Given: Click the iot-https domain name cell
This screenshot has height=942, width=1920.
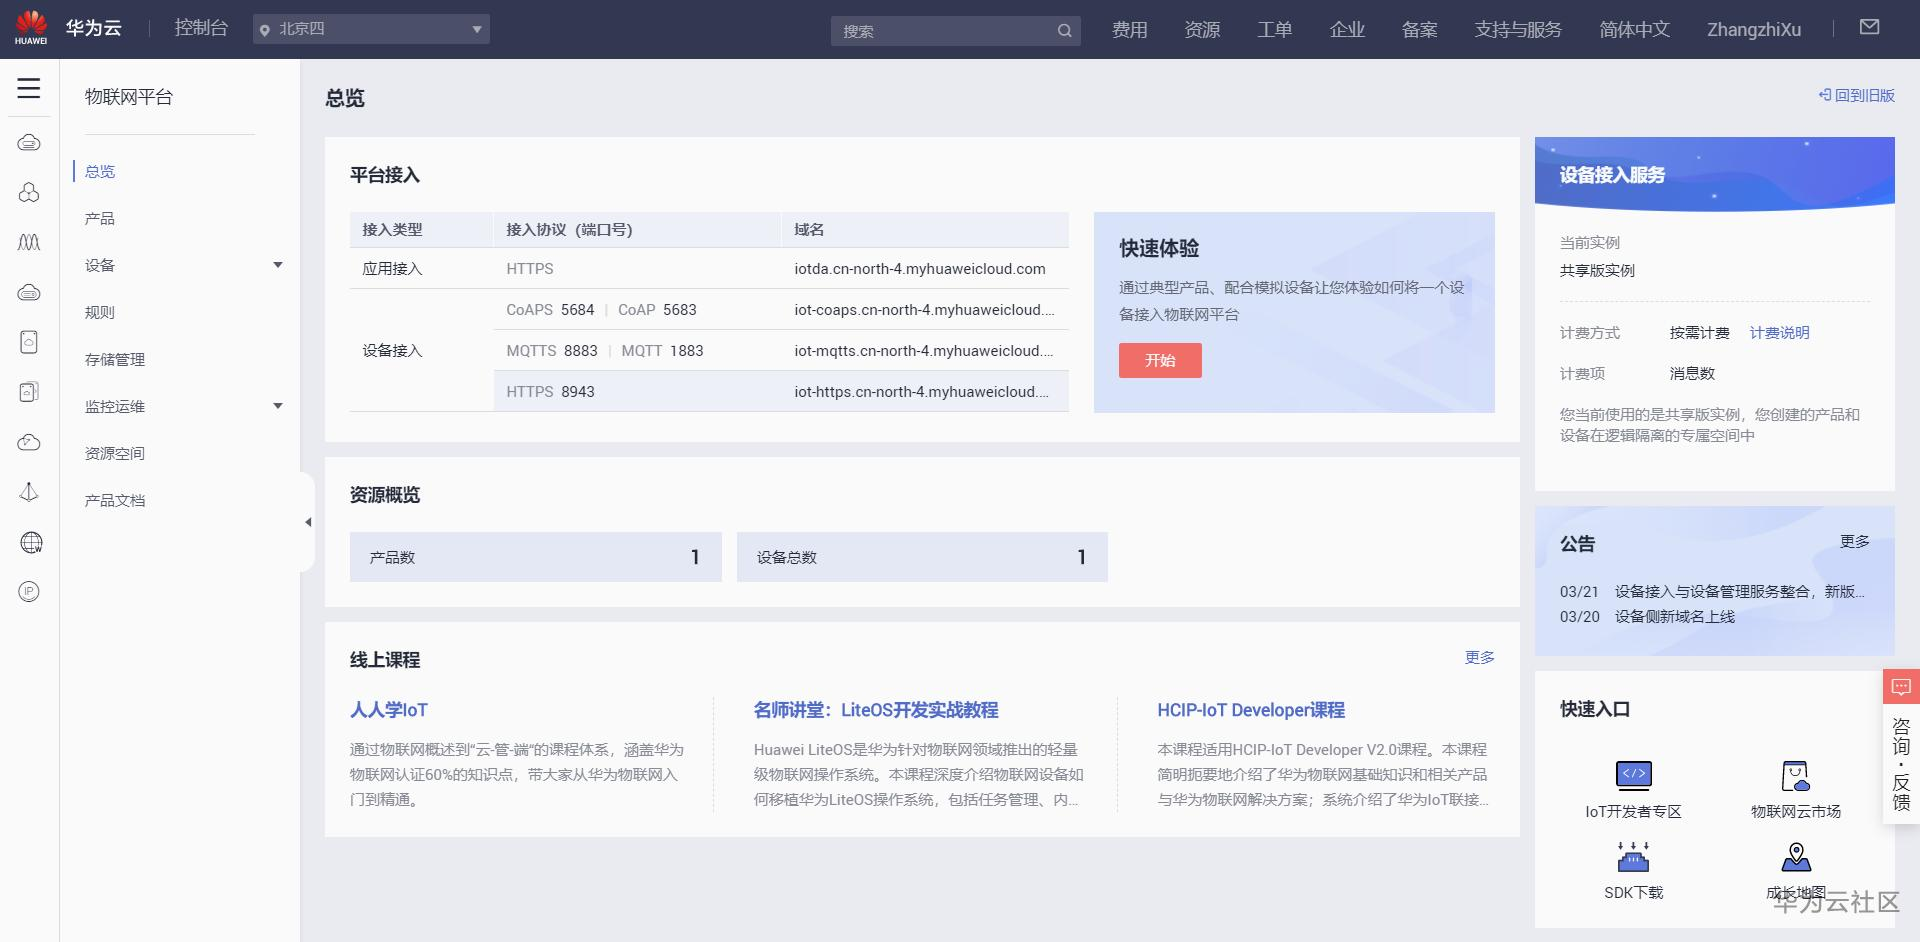Looking at the screenshot, I should click(x=922, y=391).
